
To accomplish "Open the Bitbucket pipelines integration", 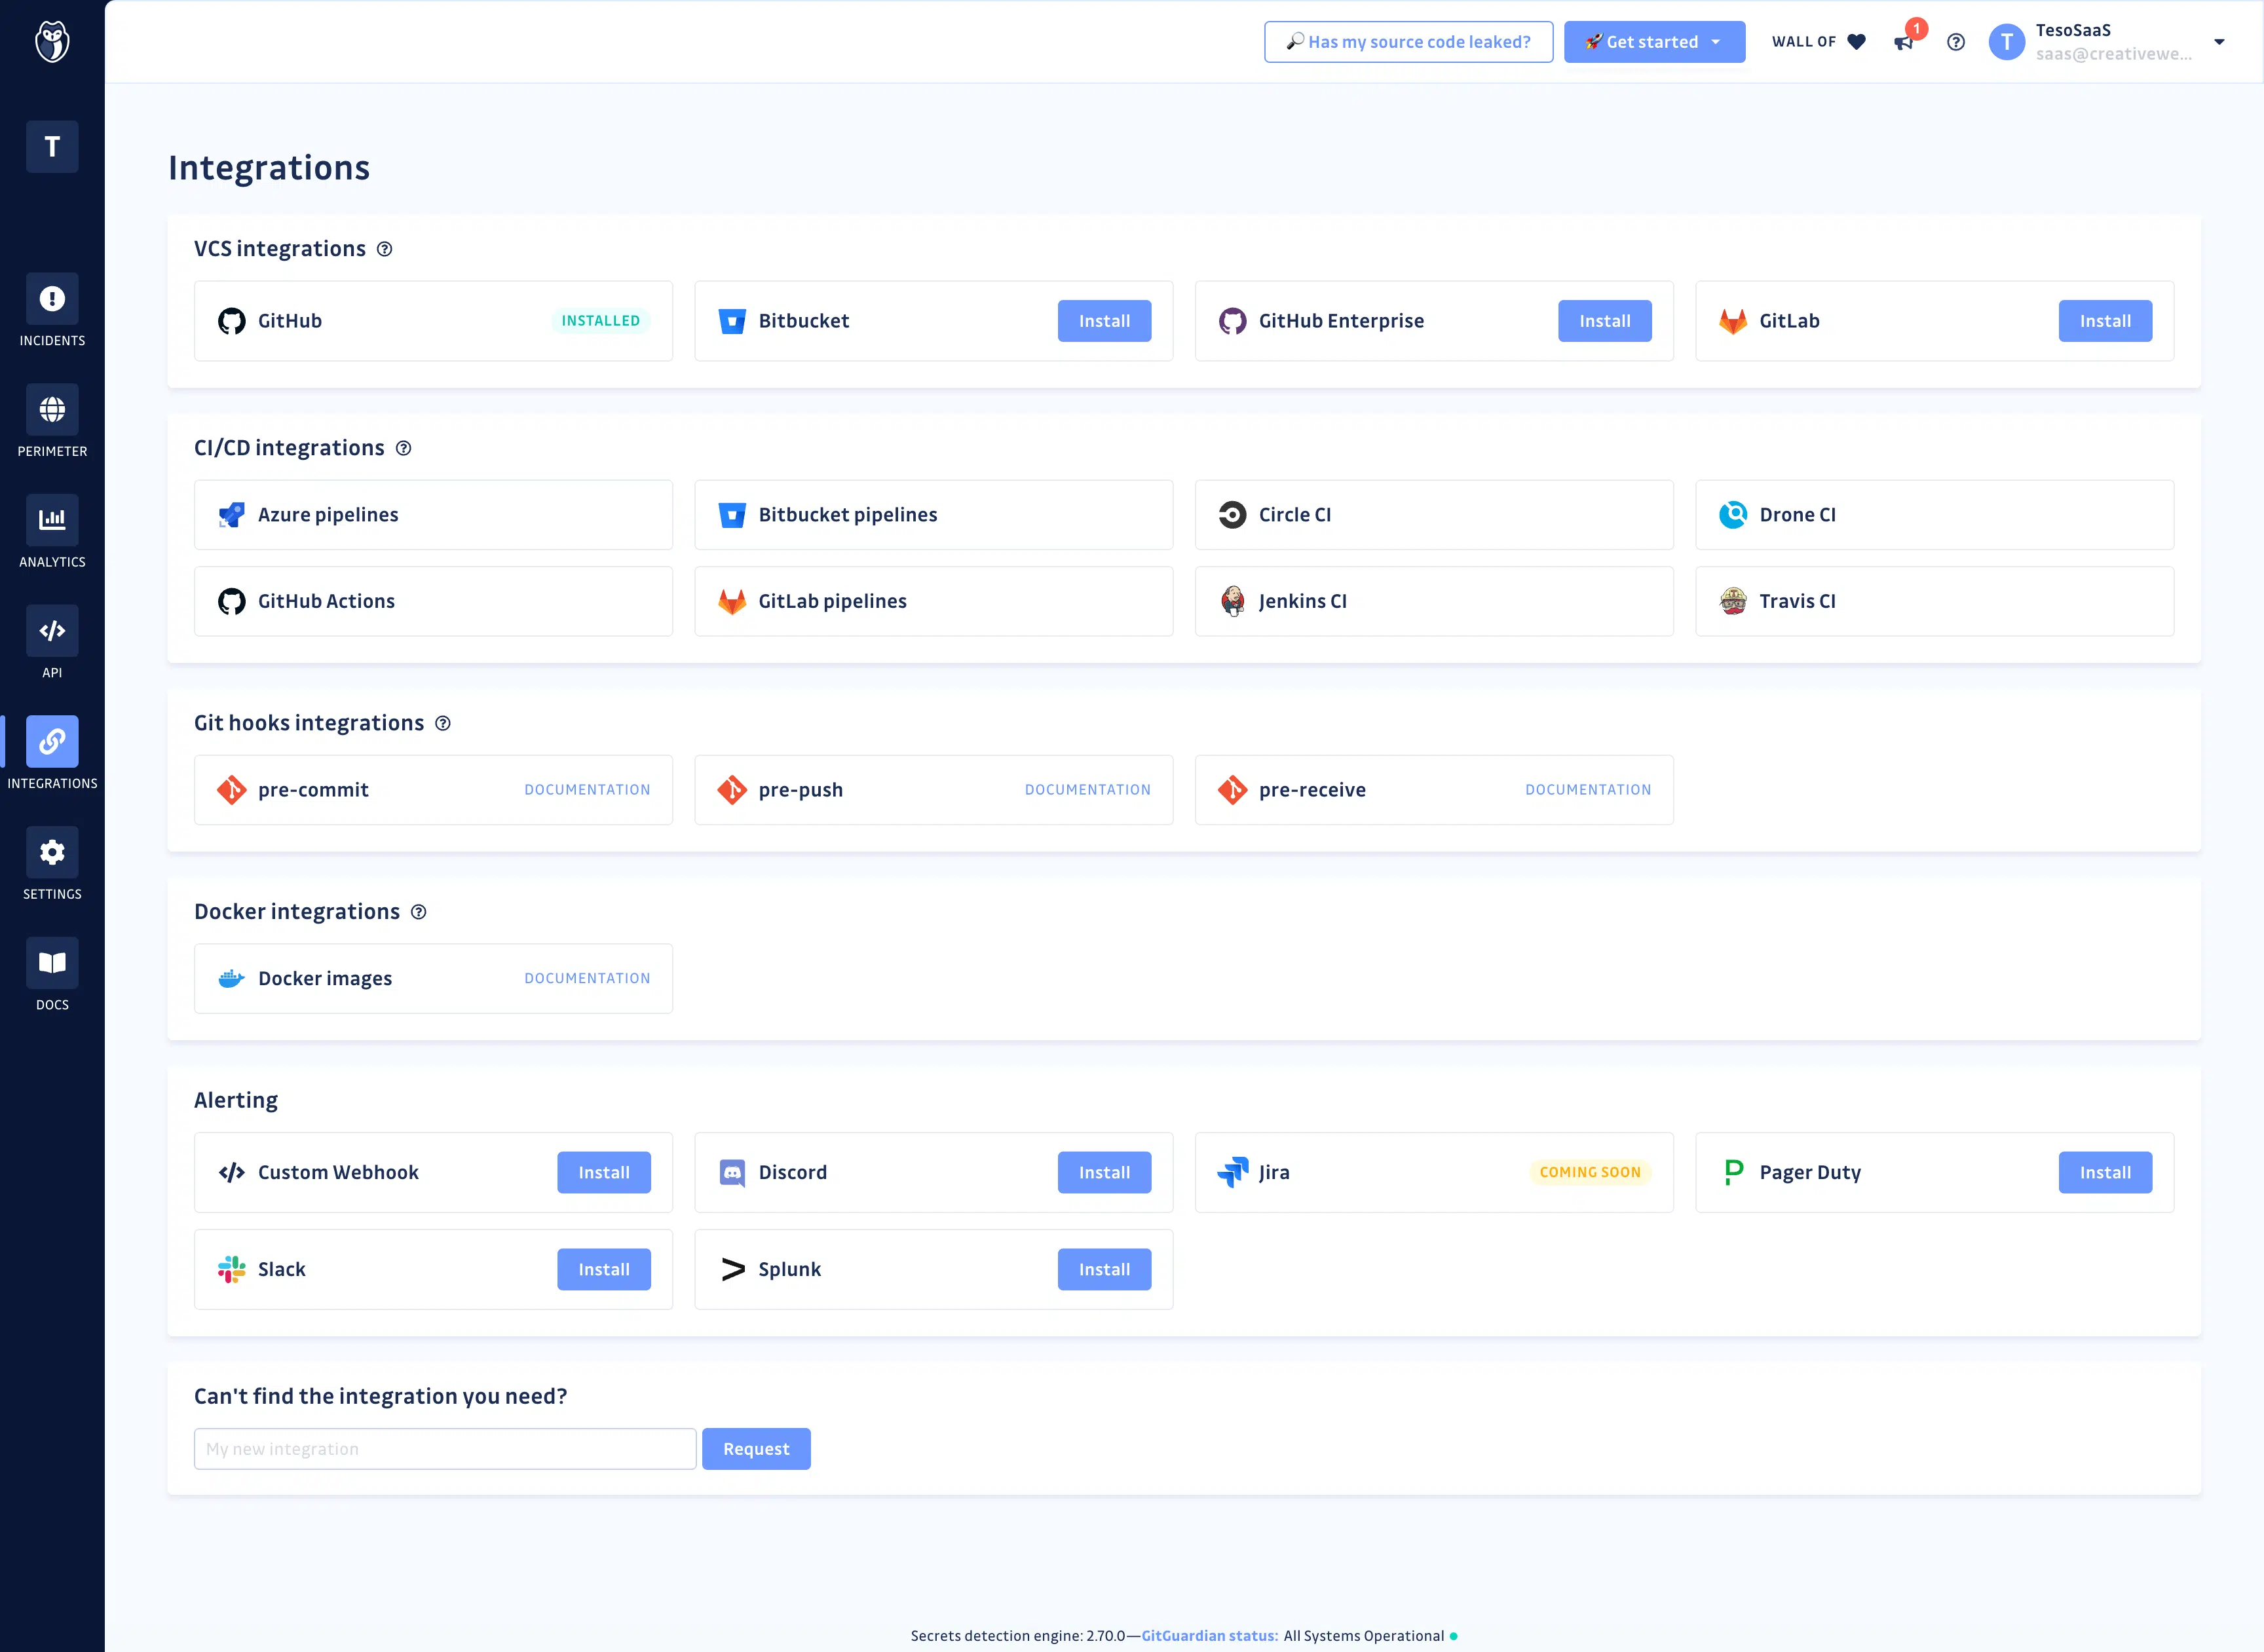I will pos(934,515).
